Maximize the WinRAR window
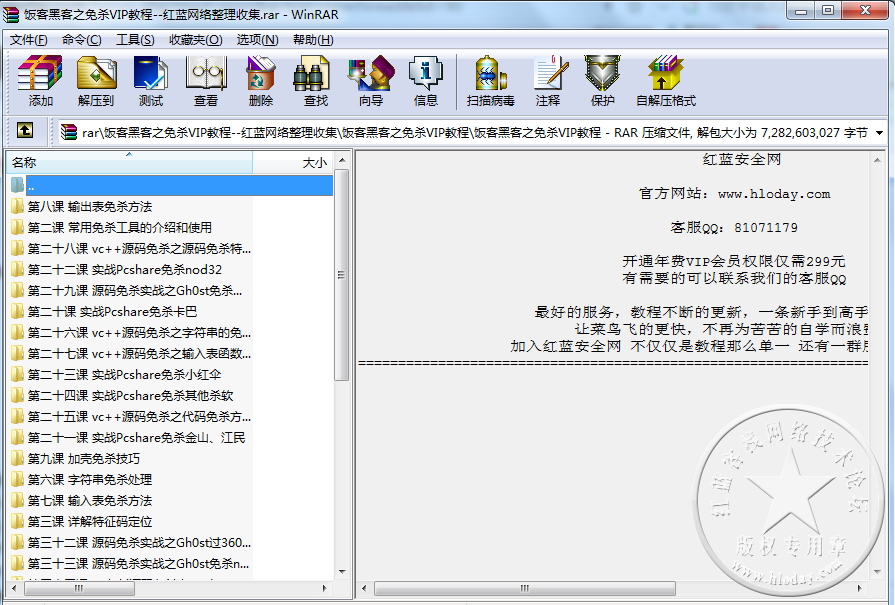Screen dimensions: 895x605 tap(828, 11)
